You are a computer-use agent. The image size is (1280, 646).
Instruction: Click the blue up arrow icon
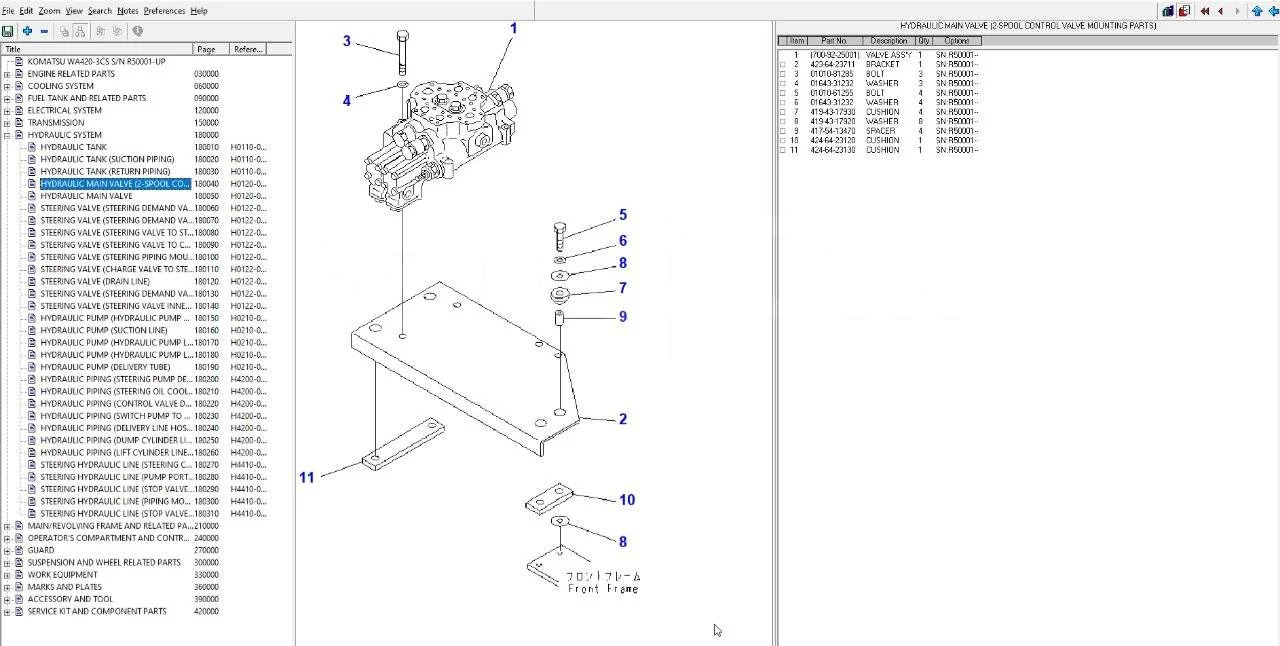coord(1256,11)
